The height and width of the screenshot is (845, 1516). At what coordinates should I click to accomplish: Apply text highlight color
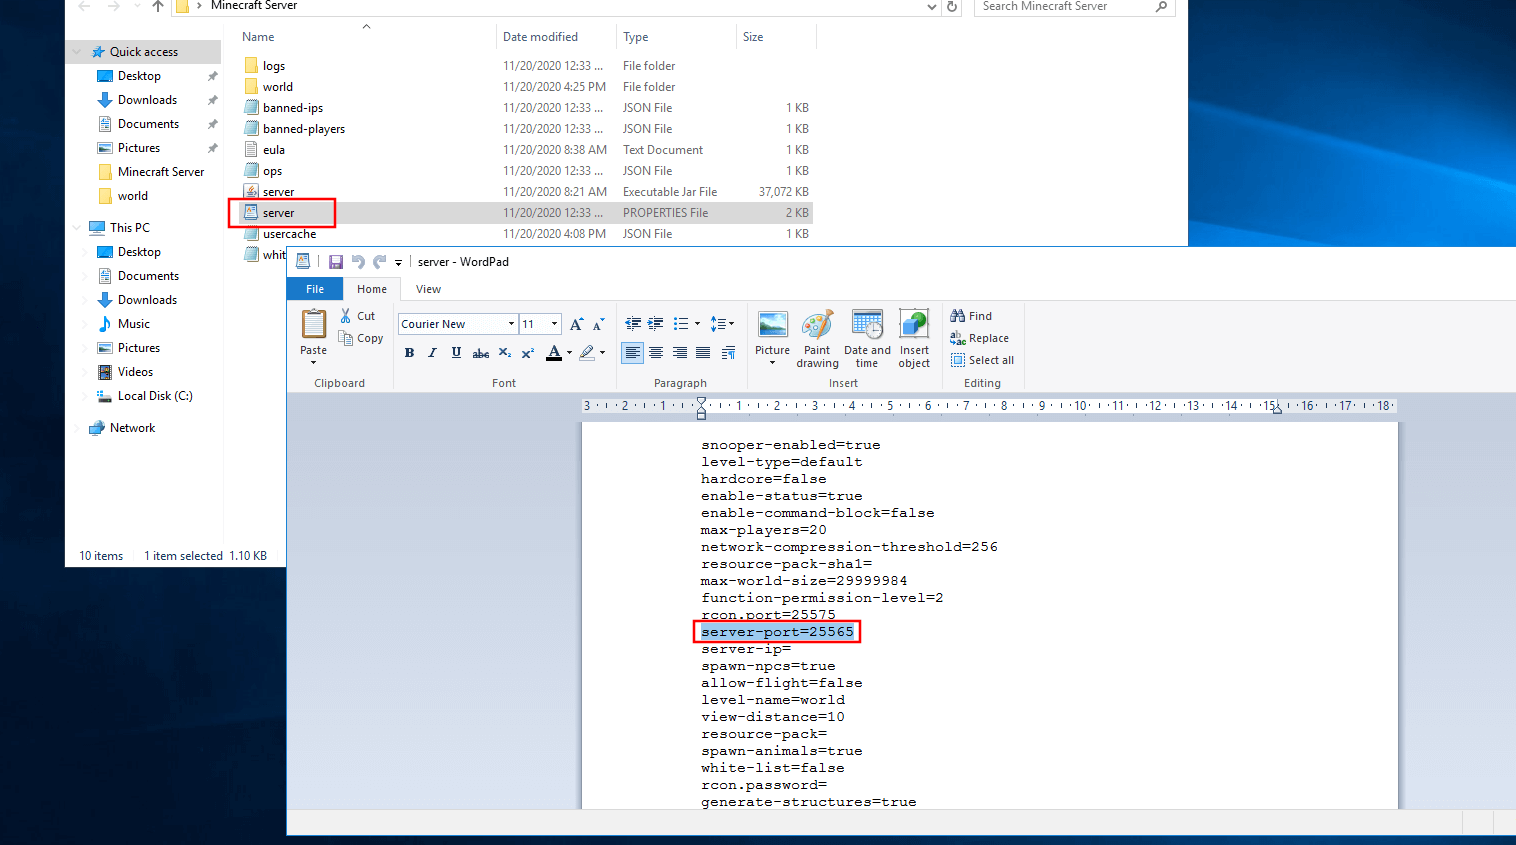(587, 352)
